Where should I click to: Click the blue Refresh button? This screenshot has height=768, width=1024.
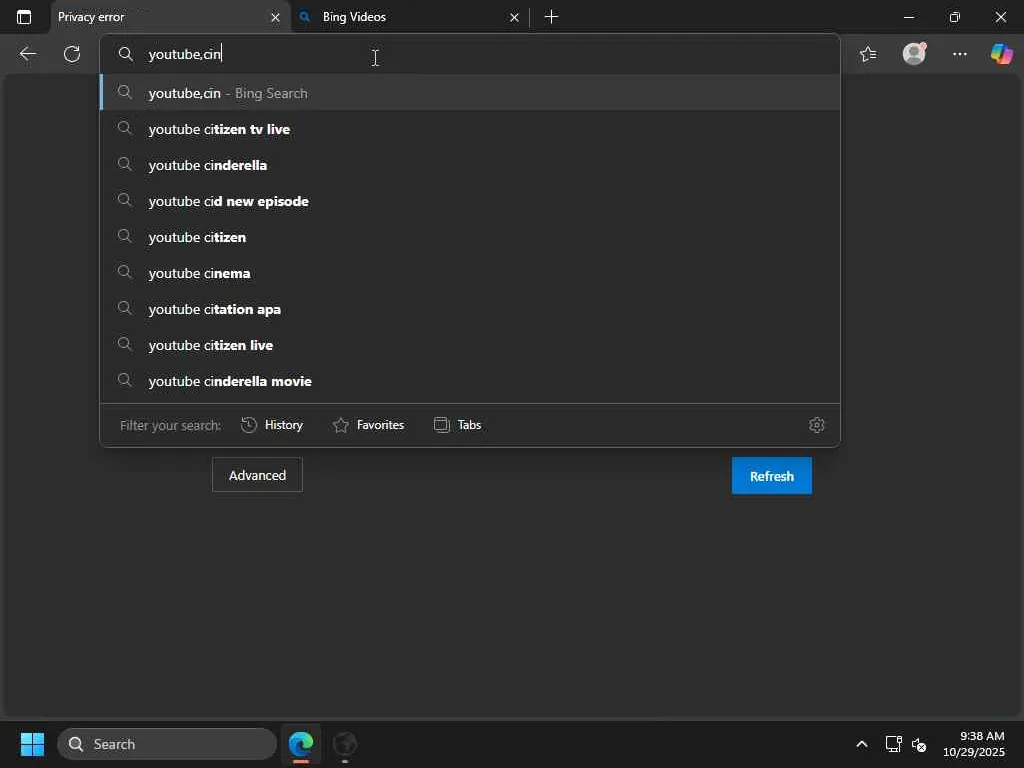[771, 476]
